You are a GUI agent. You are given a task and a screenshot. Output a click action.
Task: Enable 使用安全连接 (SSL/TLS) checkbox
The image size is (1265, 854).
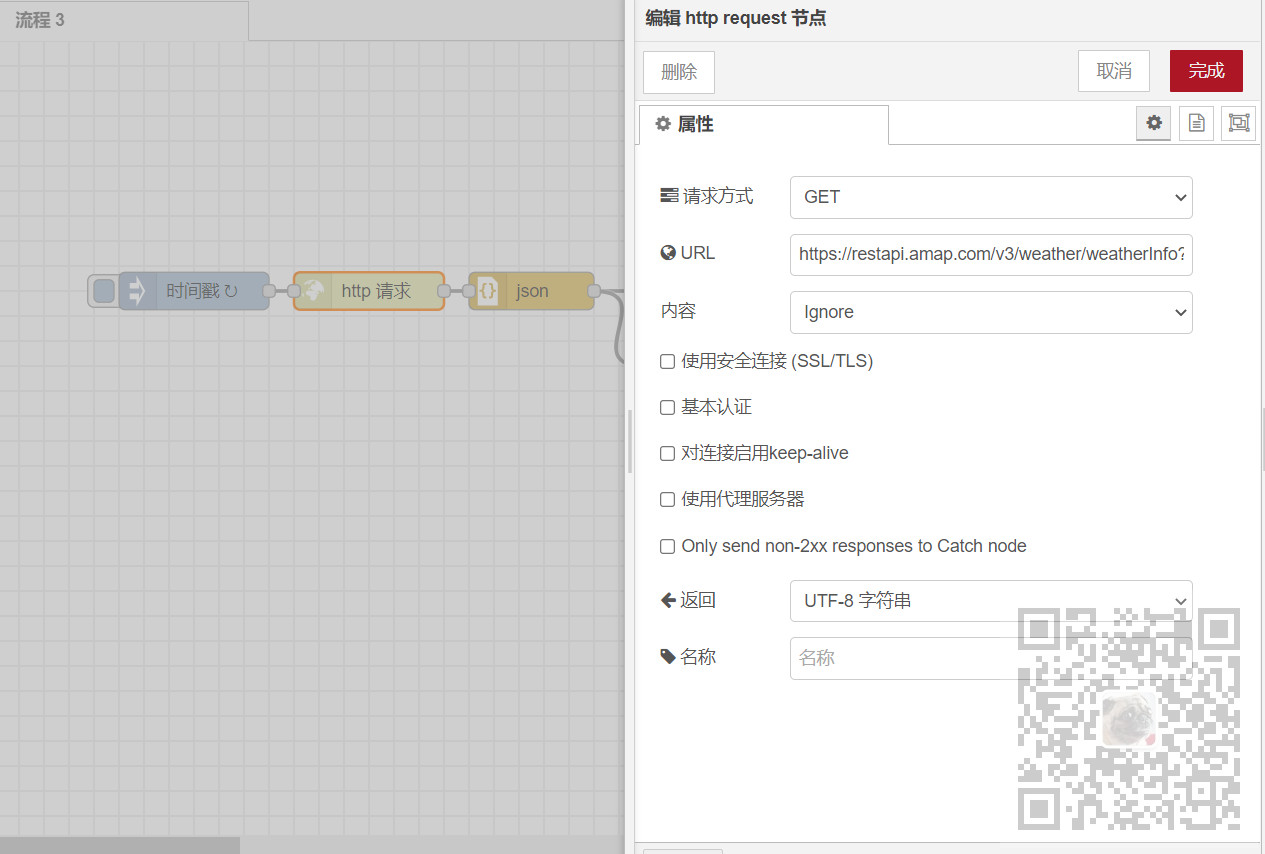[667, 361]
